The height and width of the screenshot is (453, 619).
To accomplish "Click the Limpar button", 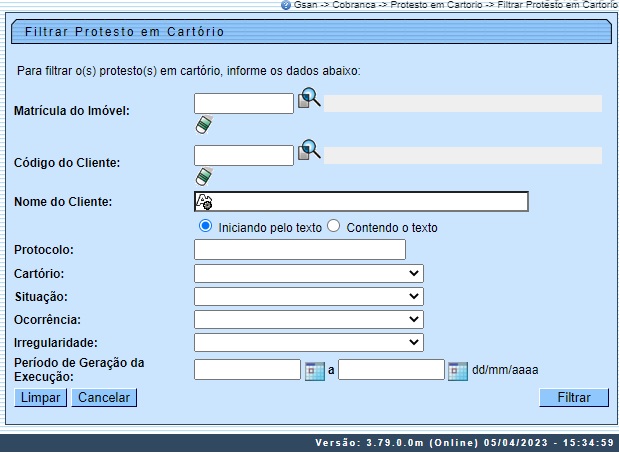I will (x=40, y=398).
